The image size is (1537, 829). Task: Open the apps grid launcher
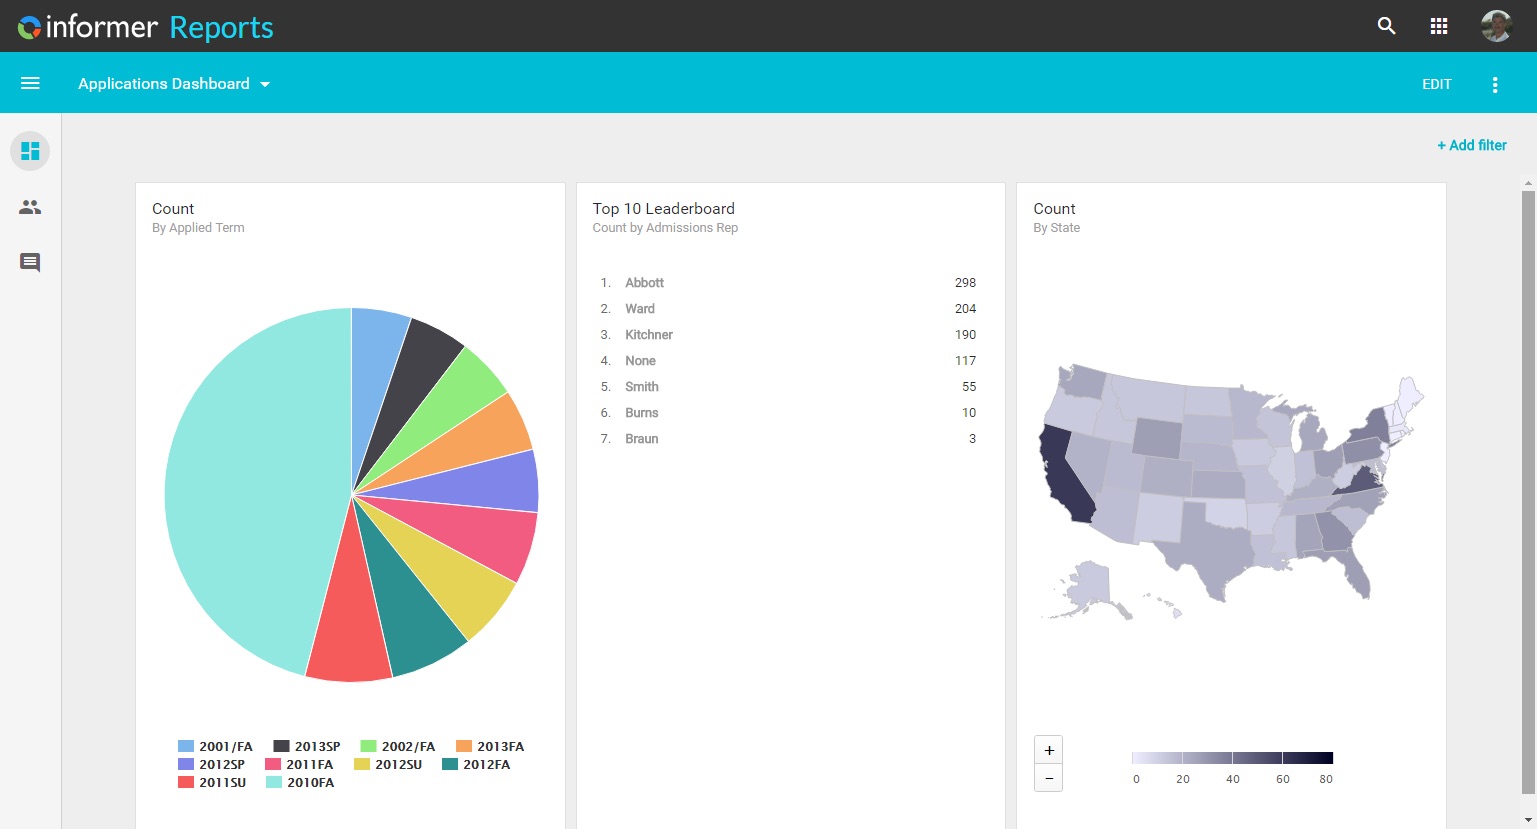tap(1439, 26)
